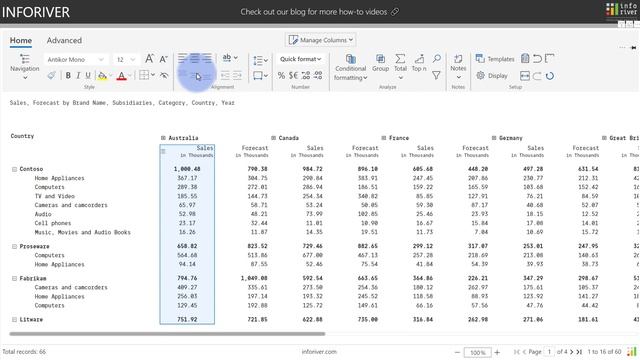Collapse the Proseware row group

(x=14, y=247)
